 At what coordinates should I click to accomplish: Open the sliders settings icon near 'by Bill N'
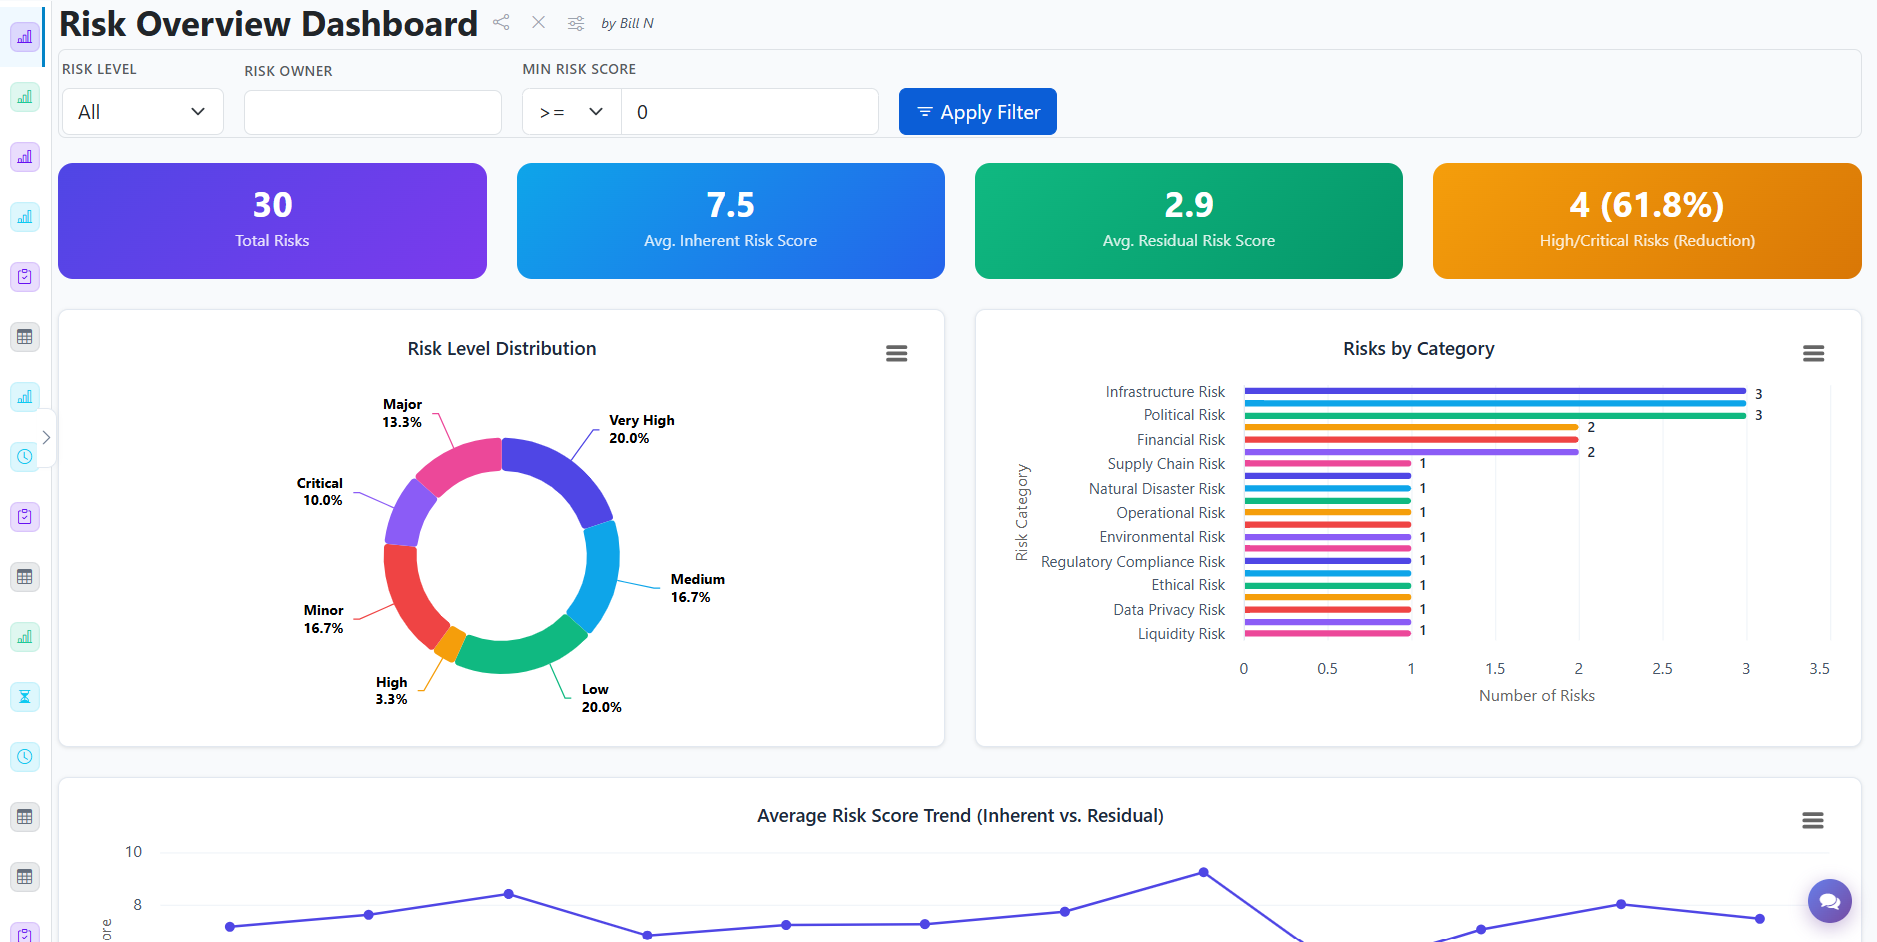click(576, 23)
